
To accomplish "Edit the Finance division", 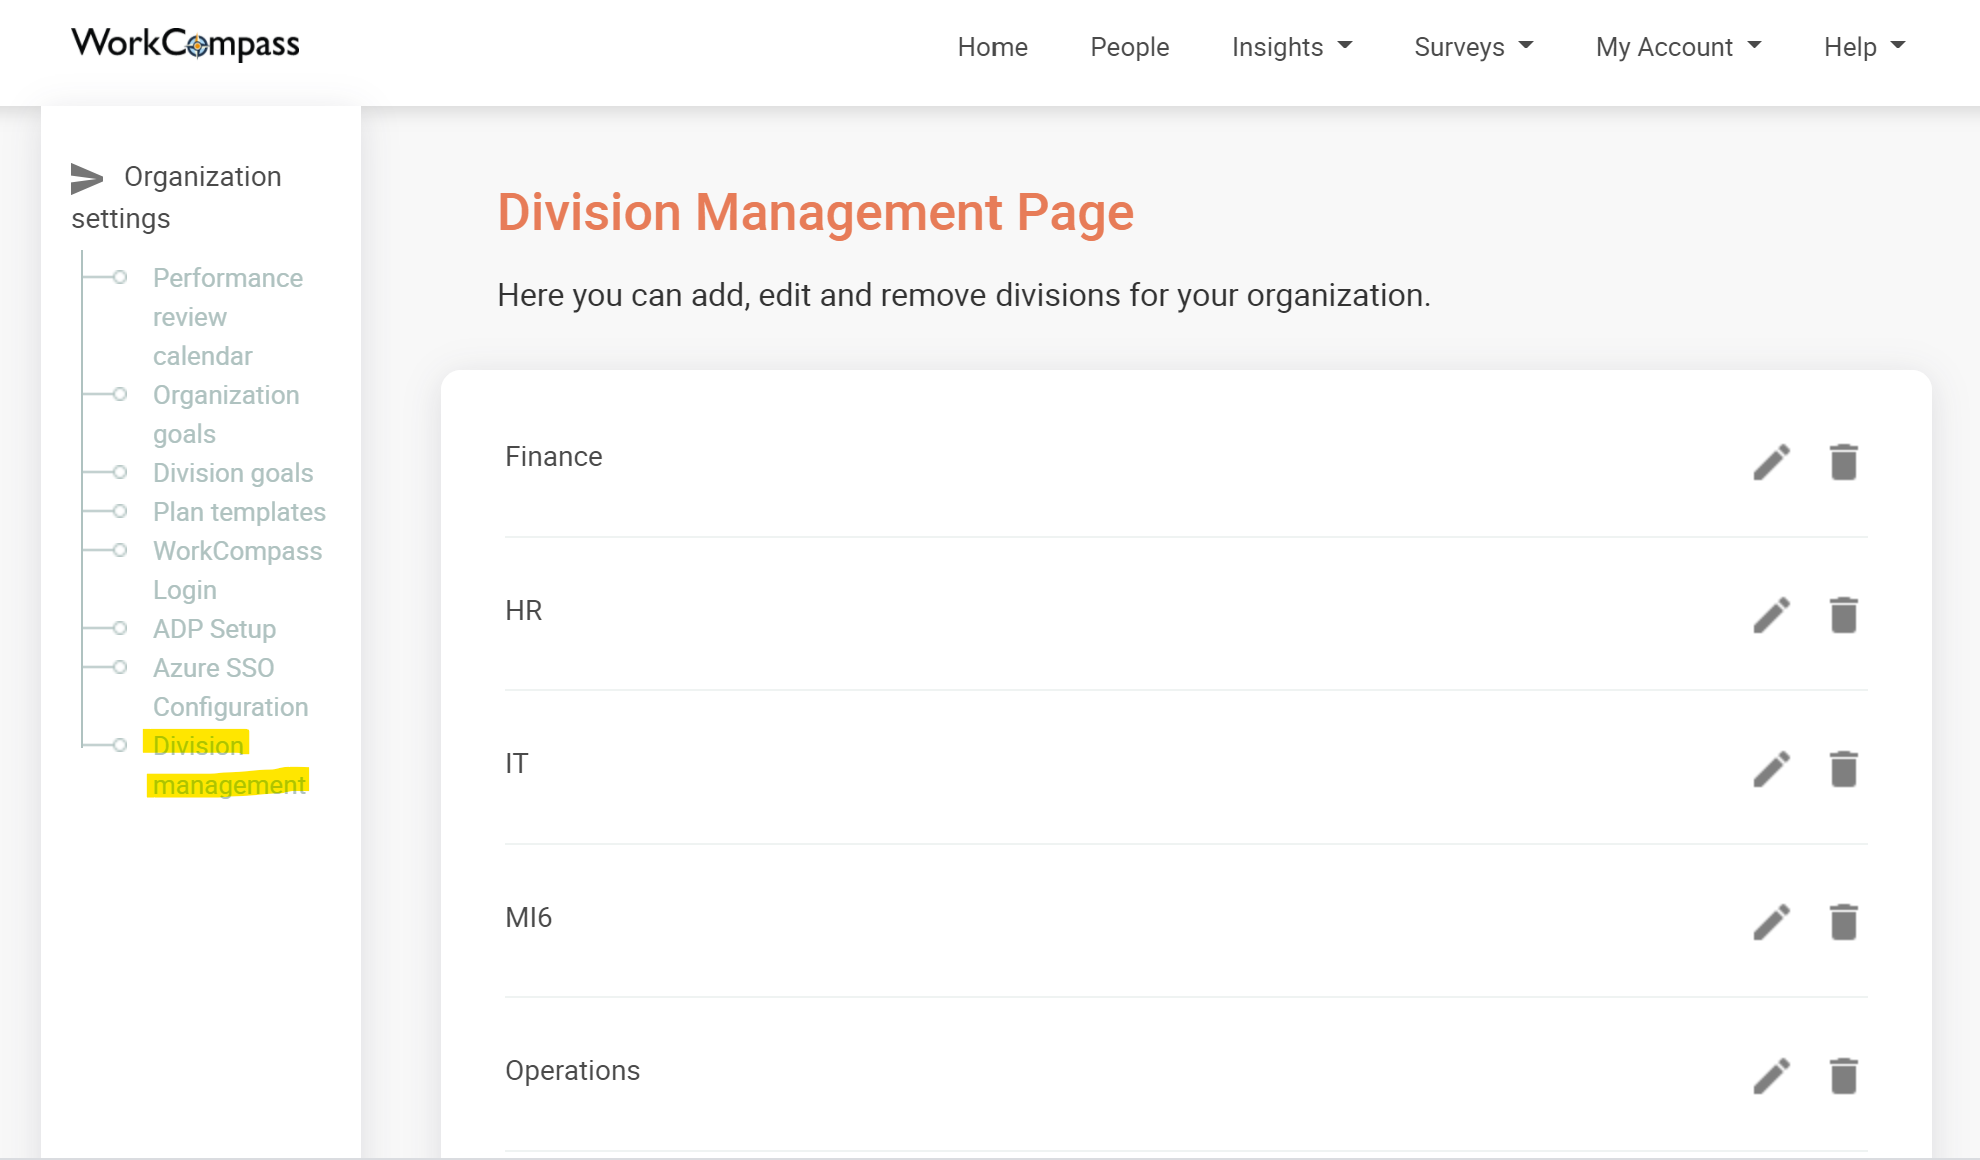I will [1771, 461].
